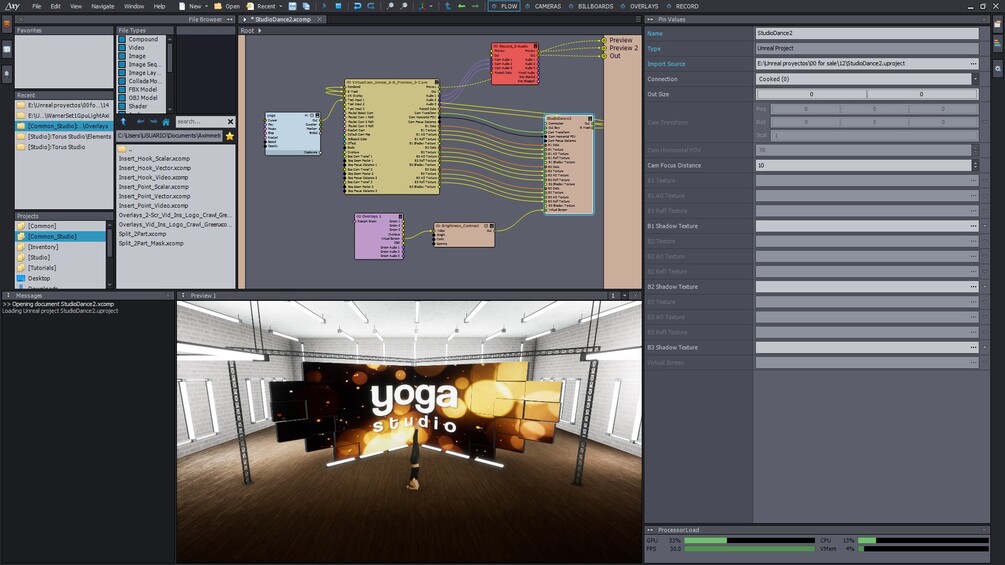The width and height of the screenshot is (1005, 565).
Task: Open the Navigate menu
Action: (103, 6)
